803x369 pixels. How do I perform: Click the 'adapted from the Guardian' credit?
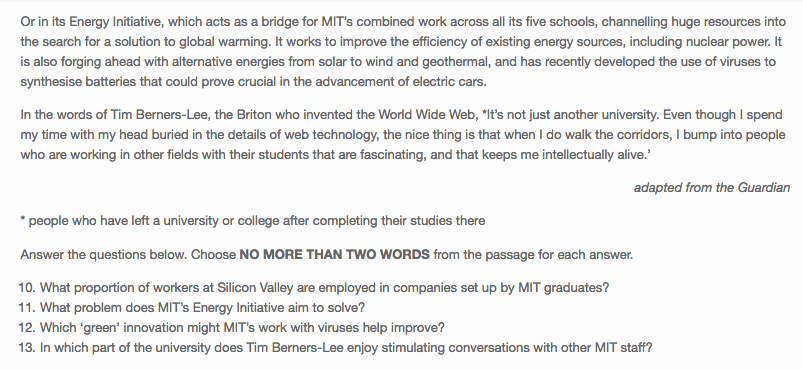click(x=712, y=188)
